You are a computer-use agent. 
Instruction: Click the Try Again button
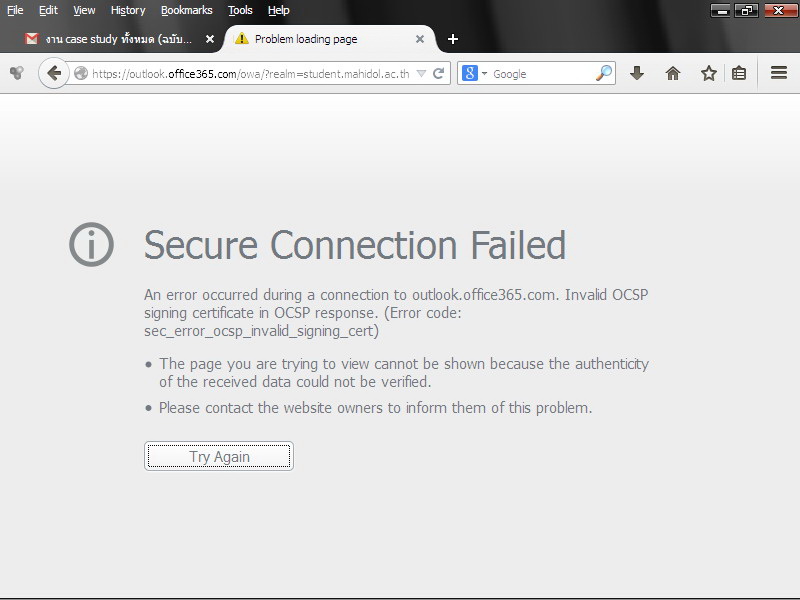[x=219, y=456]
